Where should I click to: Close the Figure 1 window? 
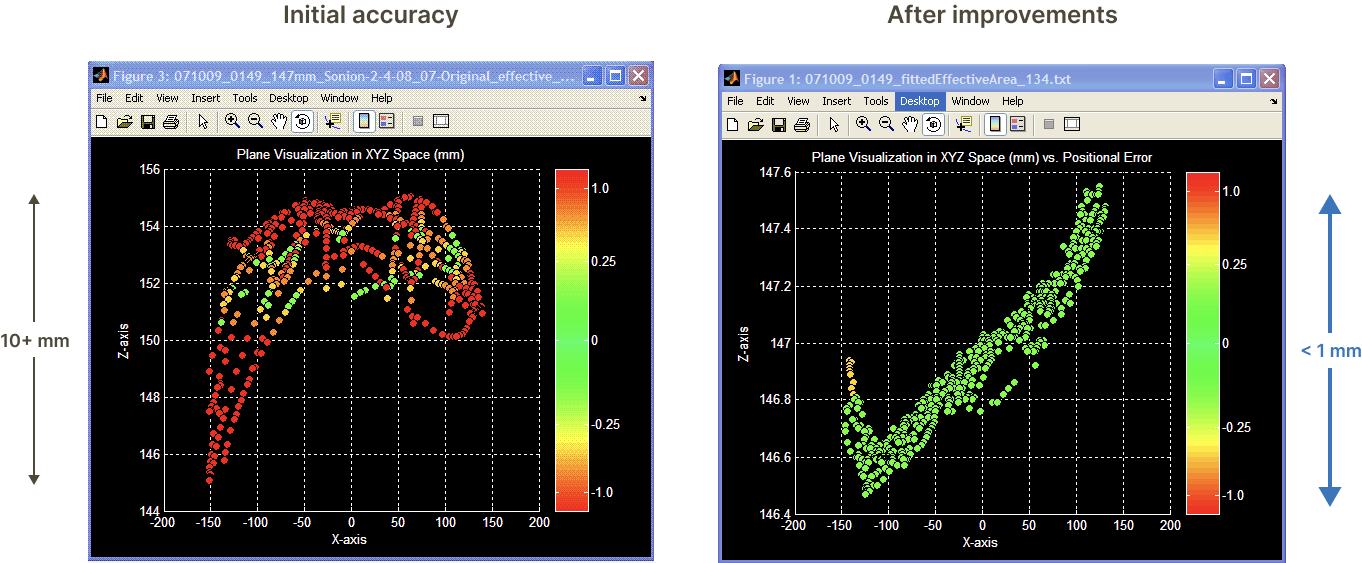click(x=1270, y=78)
